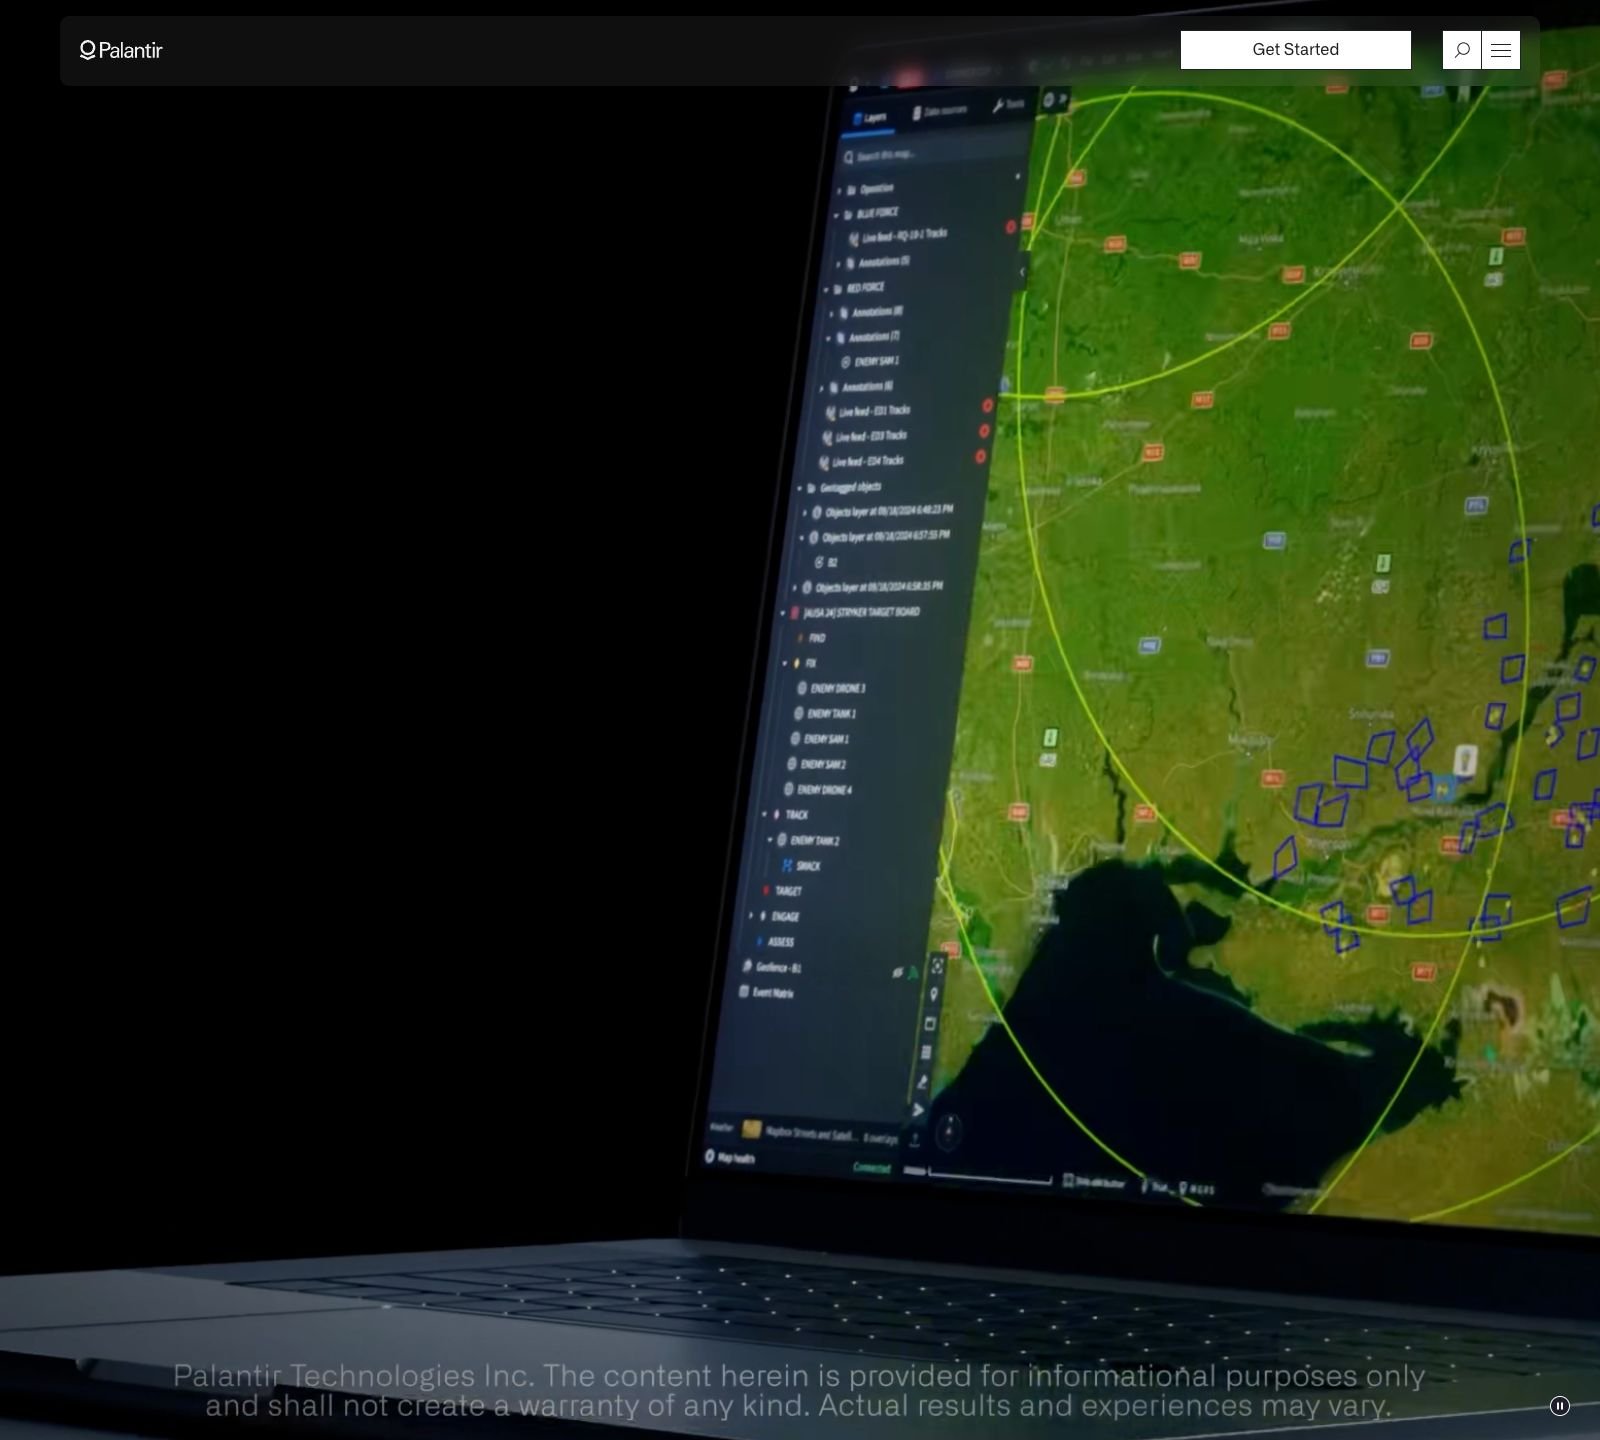Select the TARGET stage row

[782, 891]
